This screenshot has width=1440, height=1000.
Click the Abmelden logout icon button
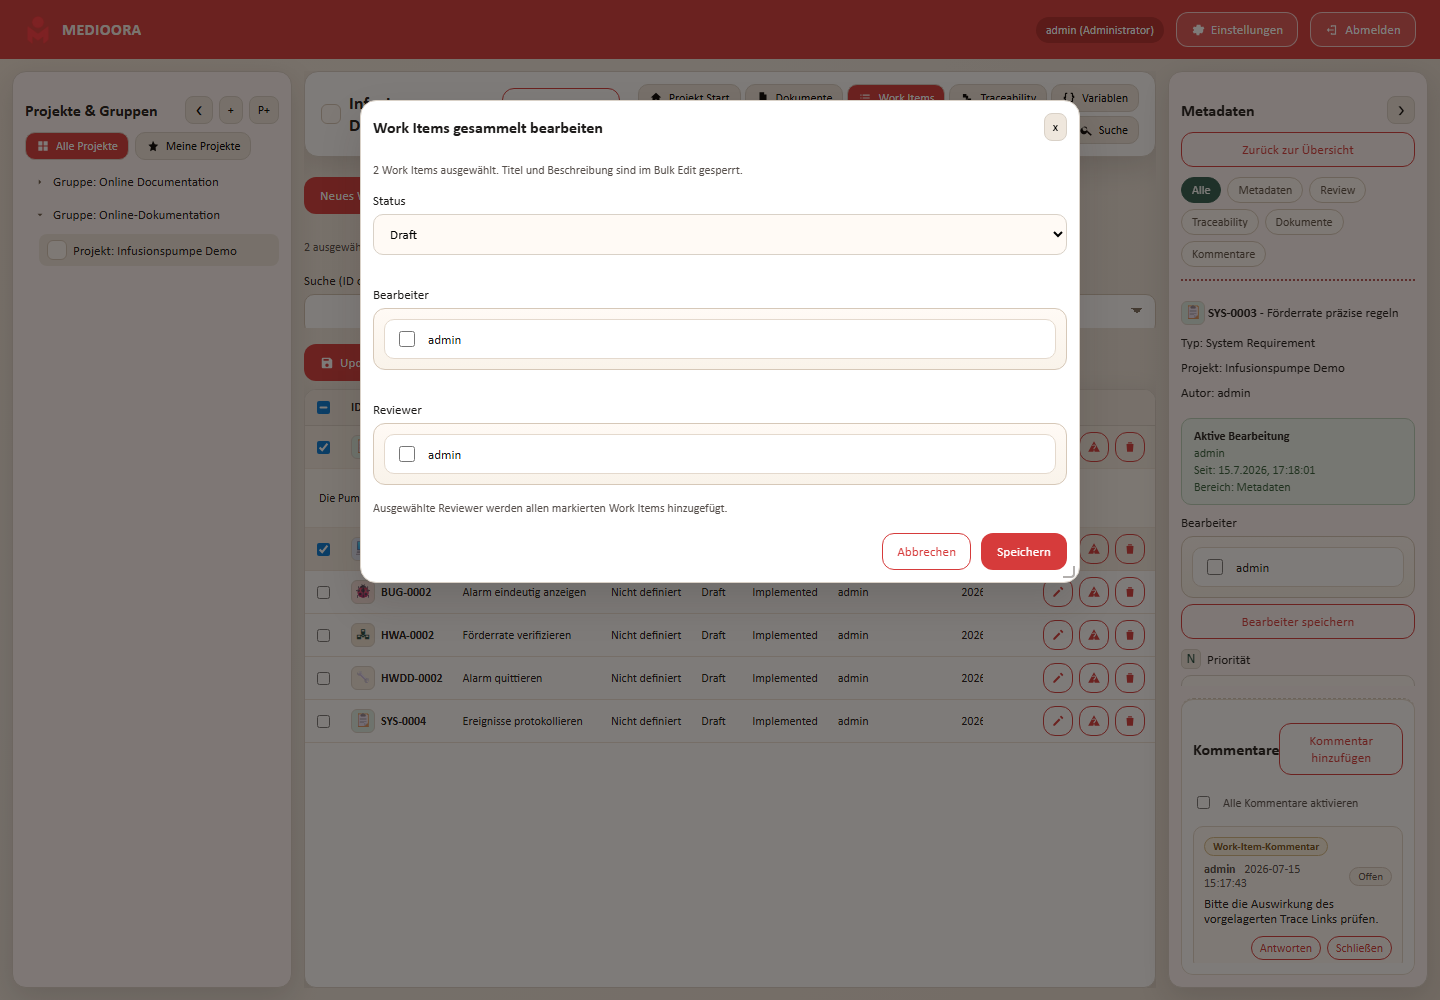[1363, 30]
